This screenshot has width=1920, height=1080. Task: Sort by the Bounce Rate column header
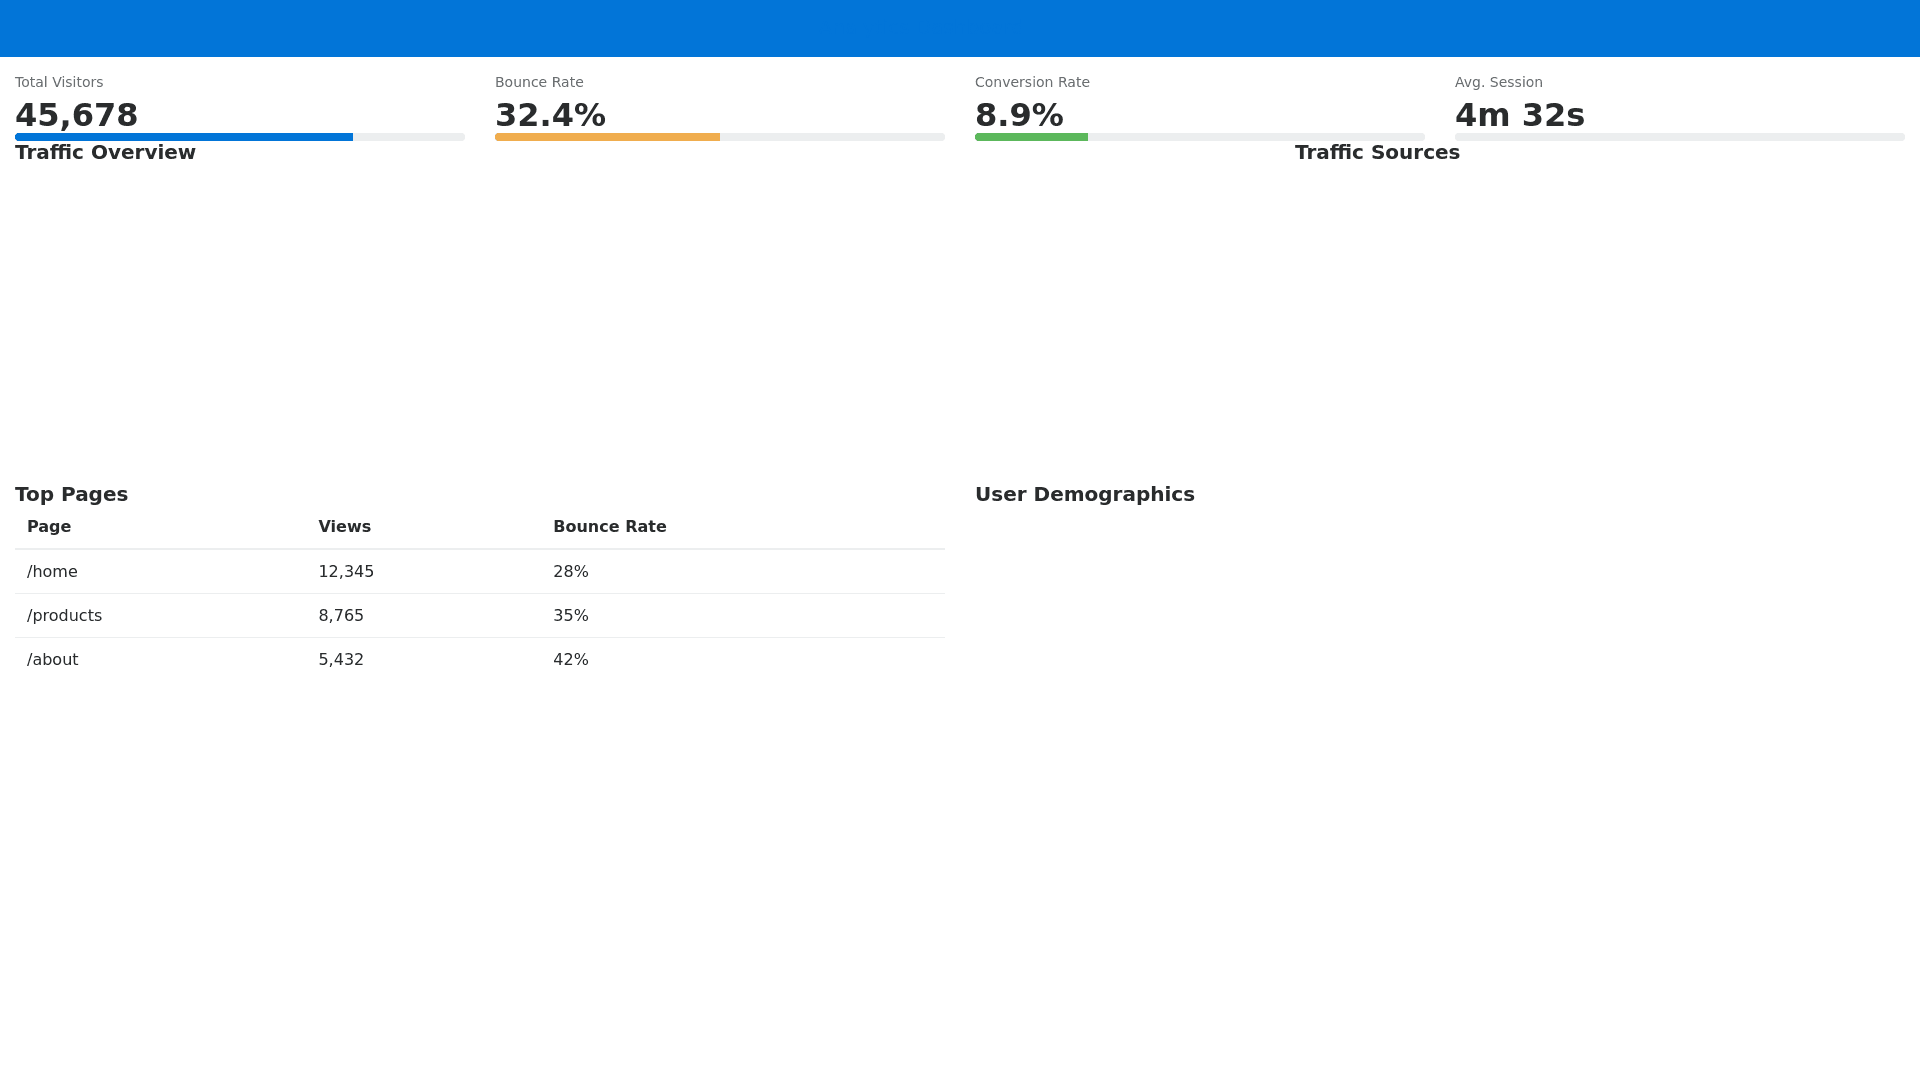point(610,526)
